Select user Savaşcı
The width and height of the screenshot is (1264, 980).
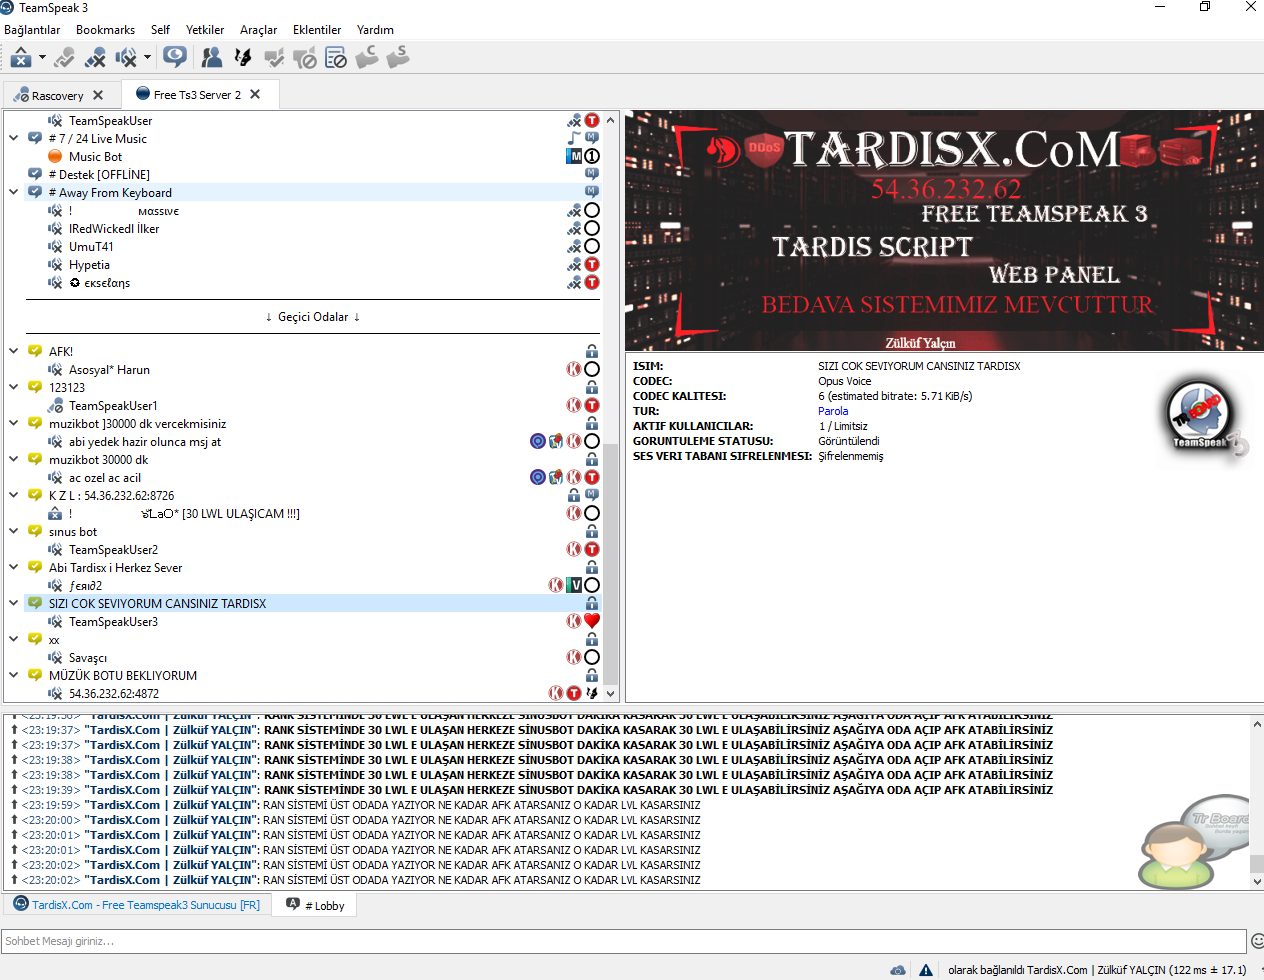click(x=88, y=658)
